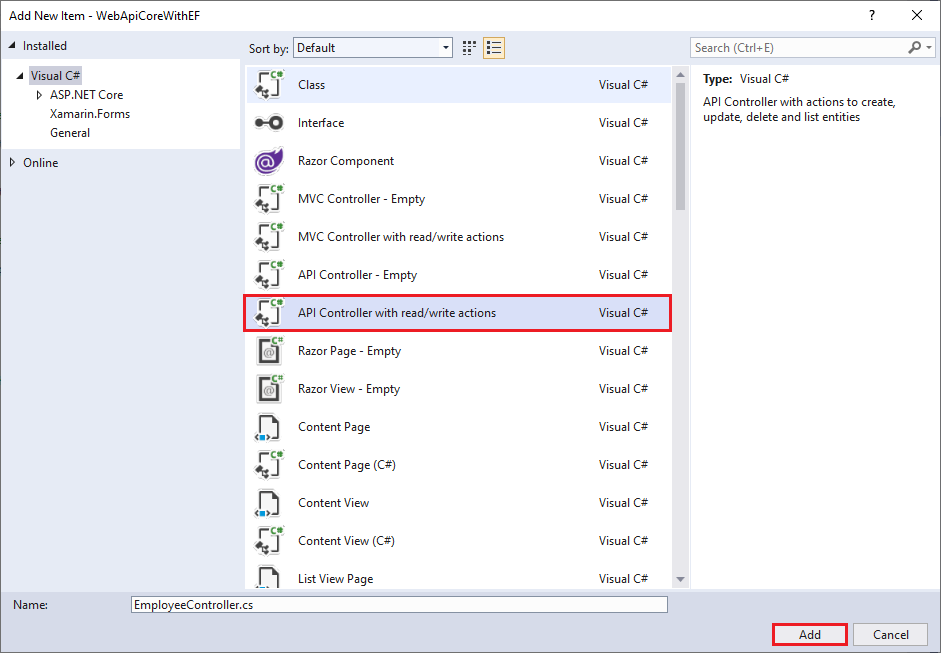
Task: Click the 'Interface' template name
Action: click(321, 123)
